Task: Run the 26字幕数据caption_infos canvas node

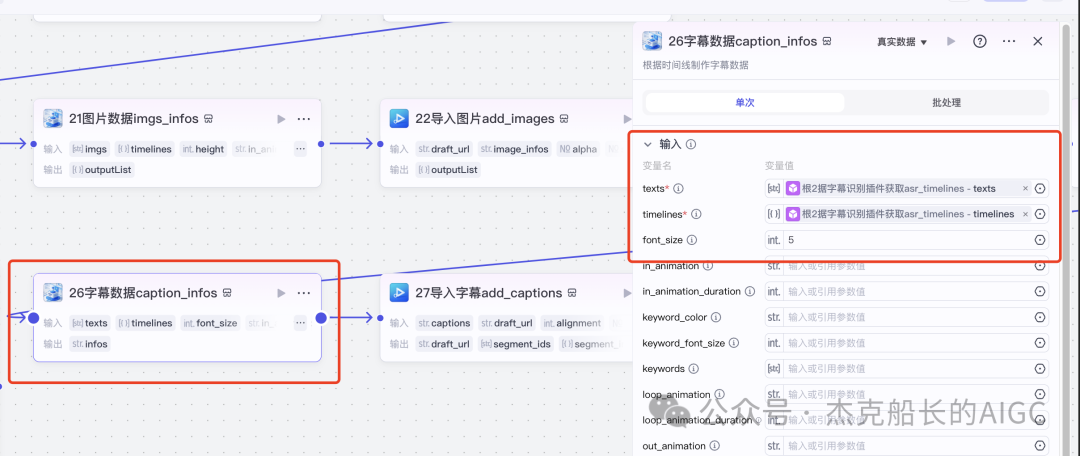Action: (281, 293)
